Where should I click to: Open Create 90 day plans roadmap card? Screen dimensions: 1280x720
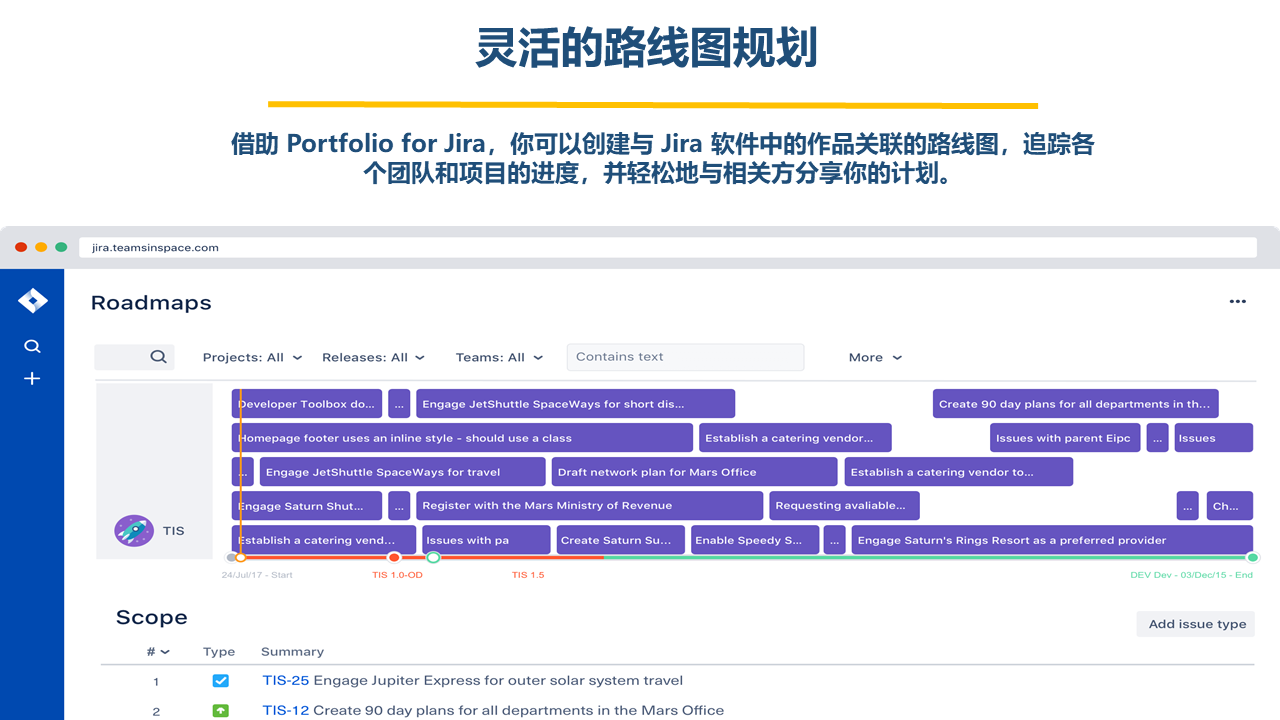[x=1075, y=404]
